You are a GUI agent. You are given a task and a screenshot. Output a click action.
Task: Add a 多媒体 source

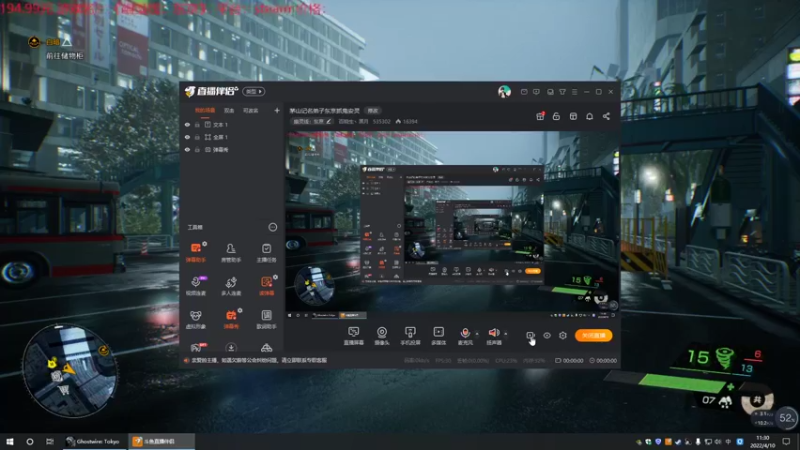click(x=438, y=336)
